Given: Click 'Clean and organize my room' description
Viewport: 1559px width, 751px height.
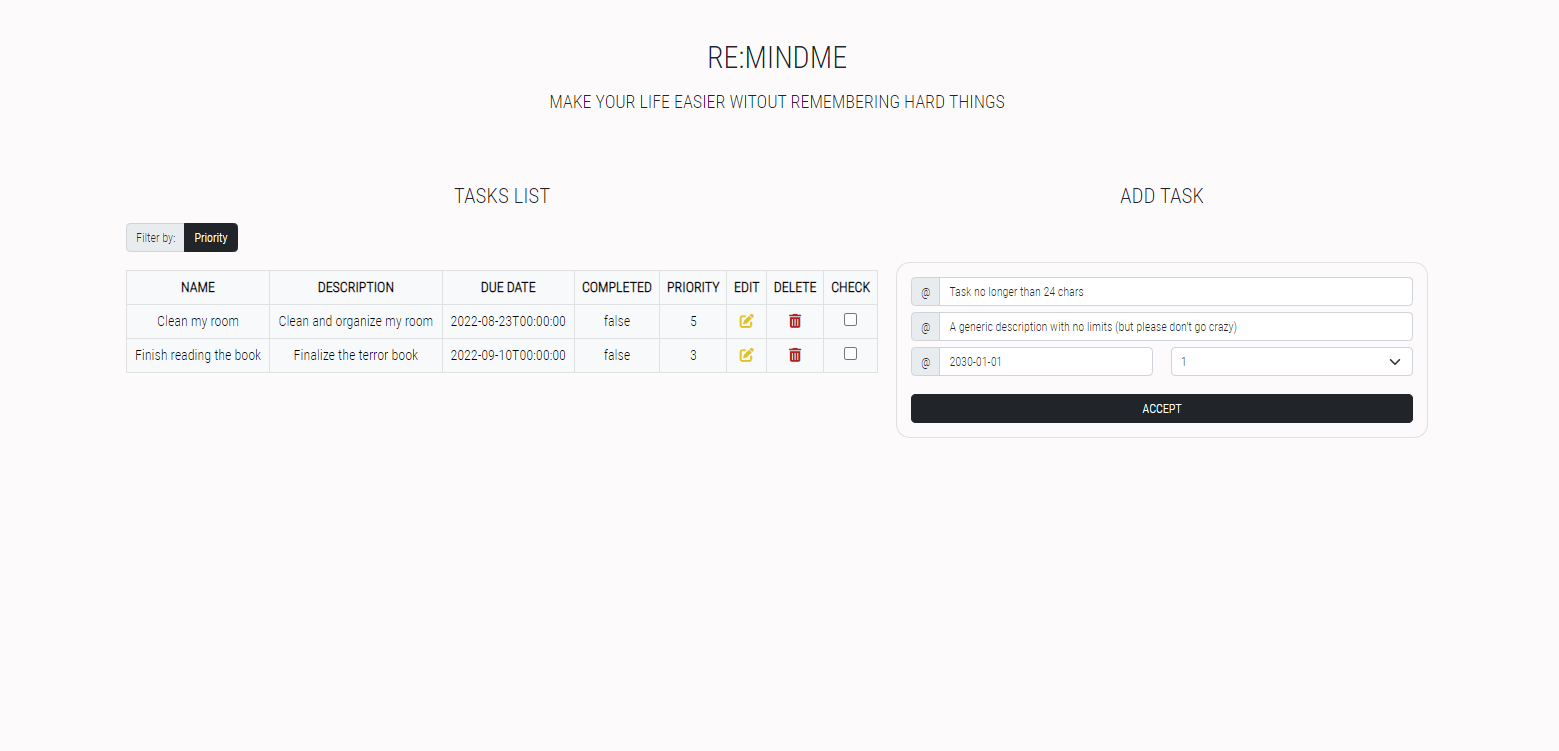Looking at the screenshot, I should (356, 322).
